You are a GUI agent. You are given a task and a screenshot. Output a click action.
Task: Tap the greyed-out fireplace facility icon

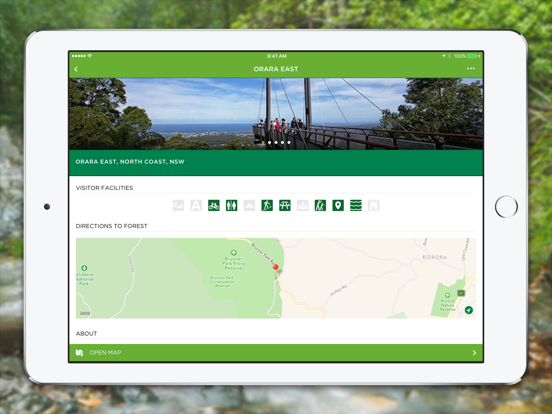[302, 205]
